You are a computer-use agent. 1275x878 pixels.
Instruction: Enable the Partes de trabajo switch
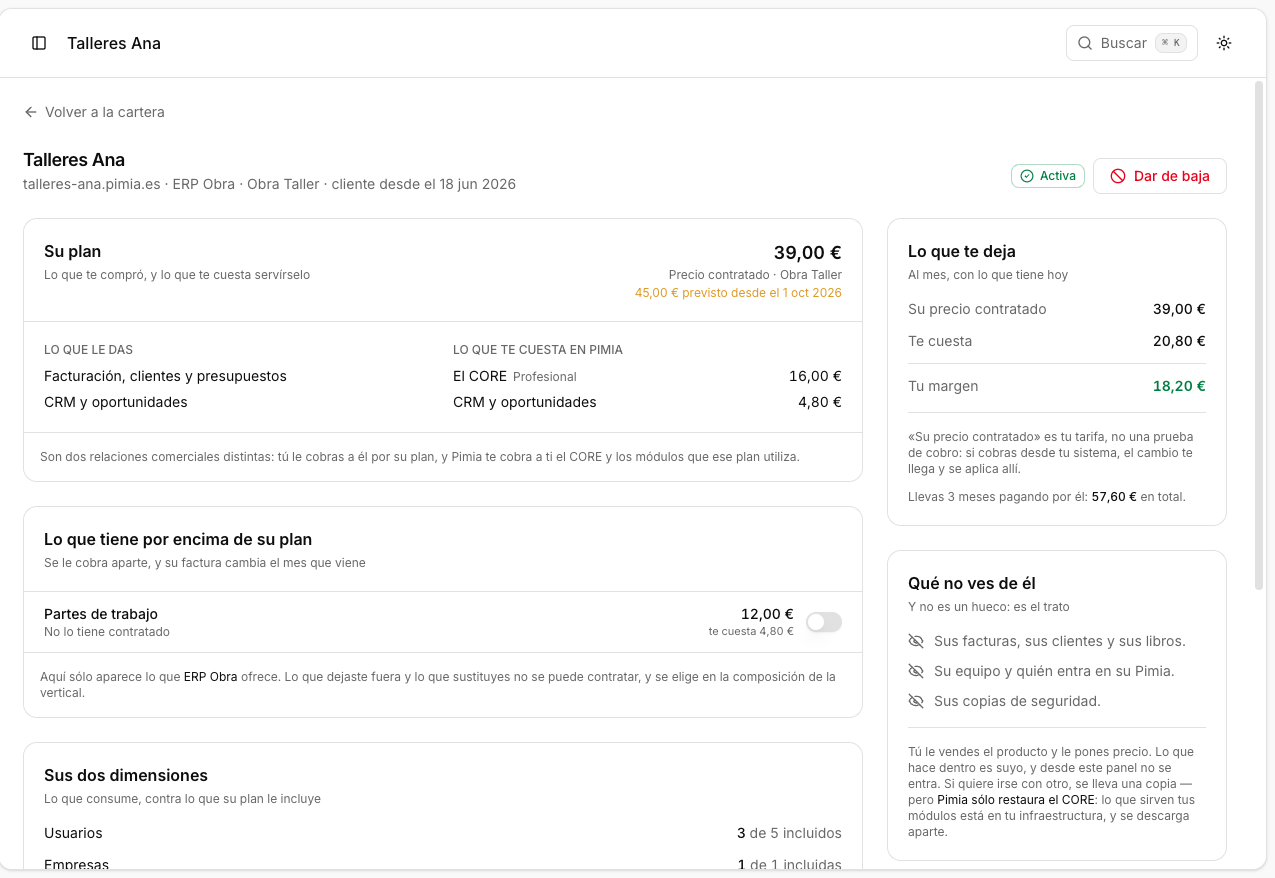click(824, 622)
